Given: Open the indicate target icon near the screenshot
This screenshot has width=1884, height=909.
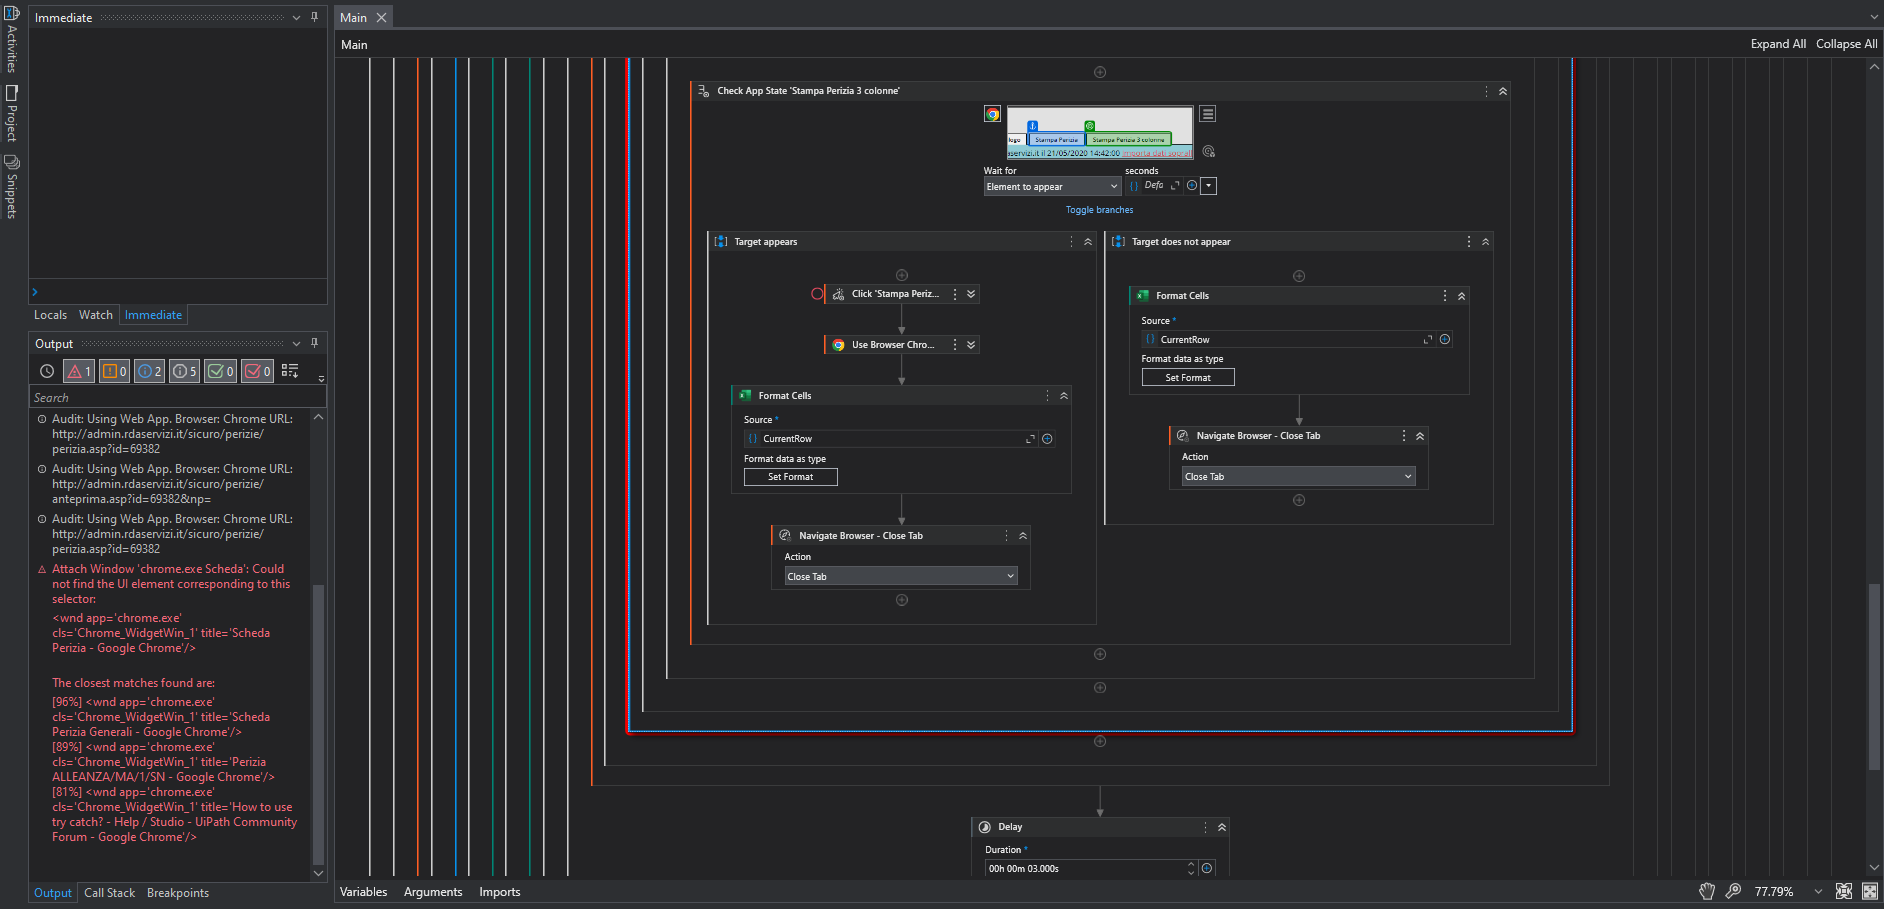Looking at the screenshot, I should [x=1208, y=151].
